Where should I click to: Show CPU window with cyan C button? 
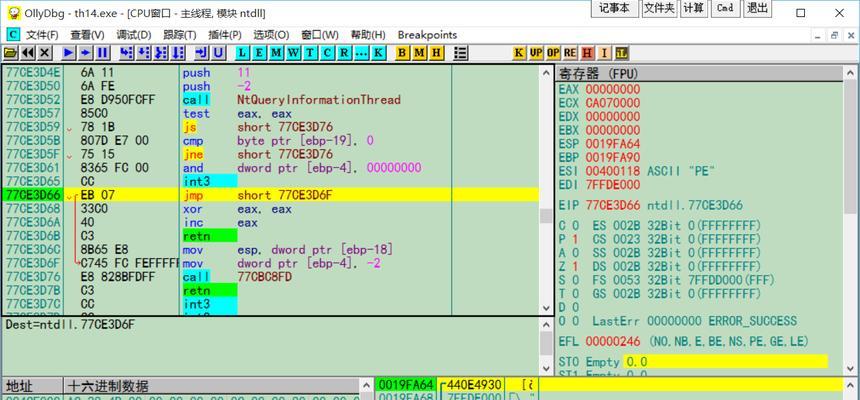[x=328, y=53]
